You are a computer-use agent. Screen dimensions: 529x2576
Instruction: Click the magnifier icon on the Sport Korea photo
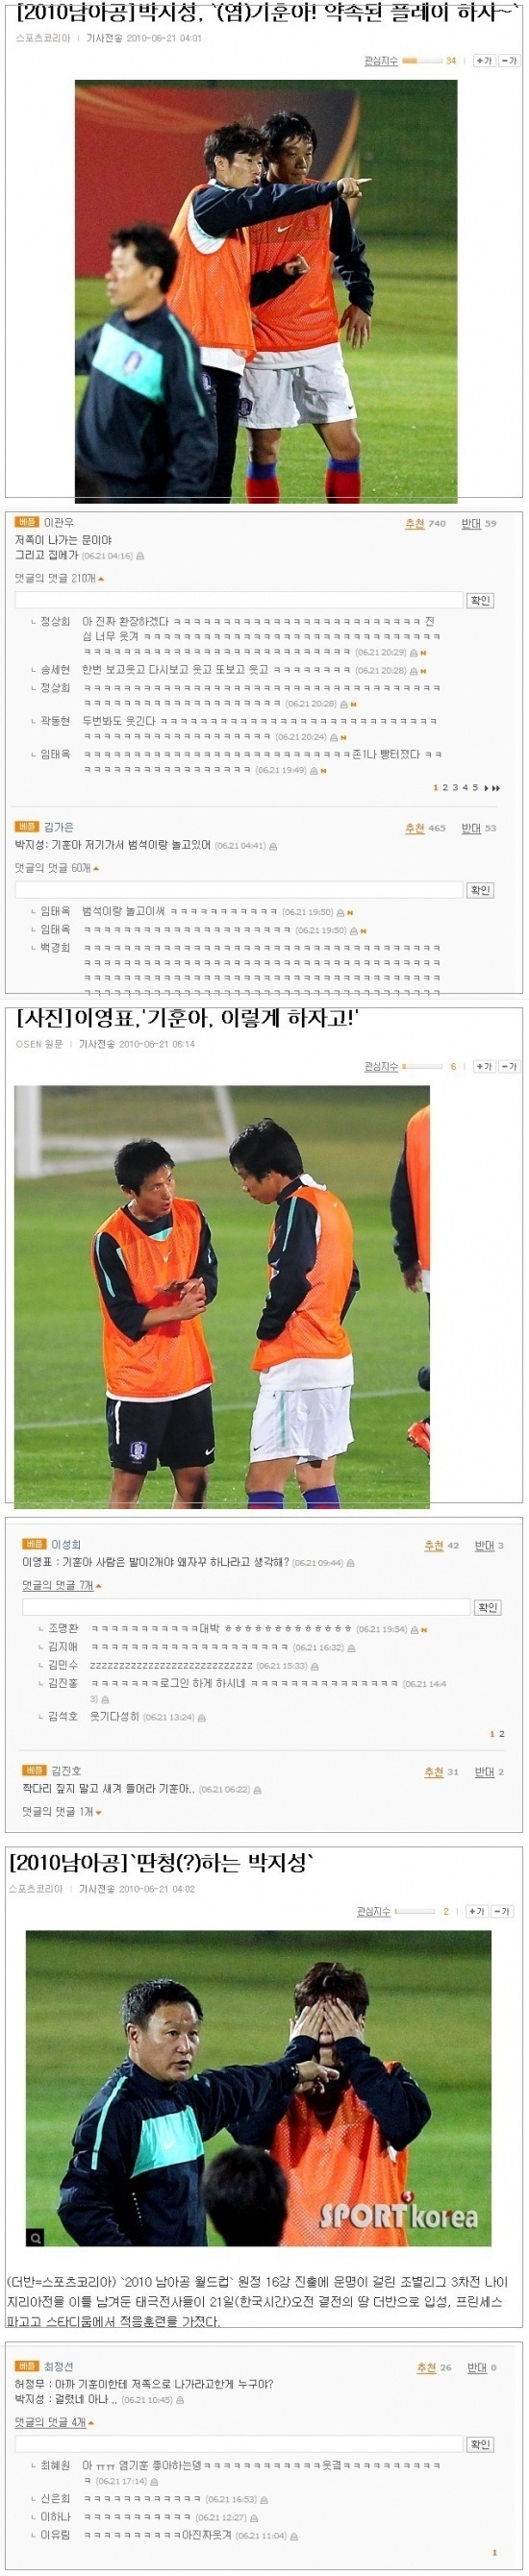coord(35,2236)
